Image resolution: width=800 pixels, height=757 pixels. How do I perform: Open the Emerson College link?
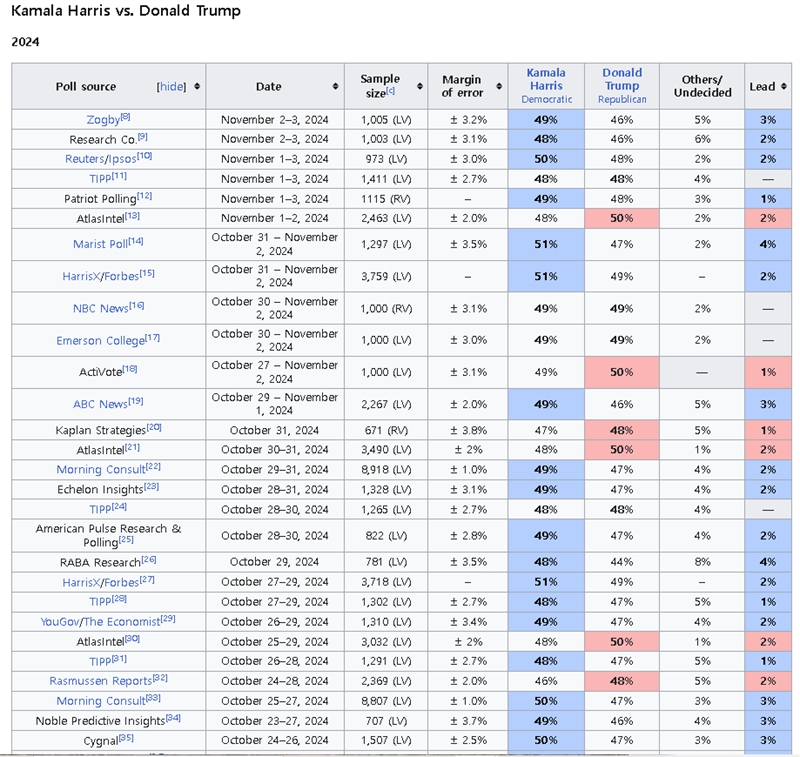tap(100, 341)
